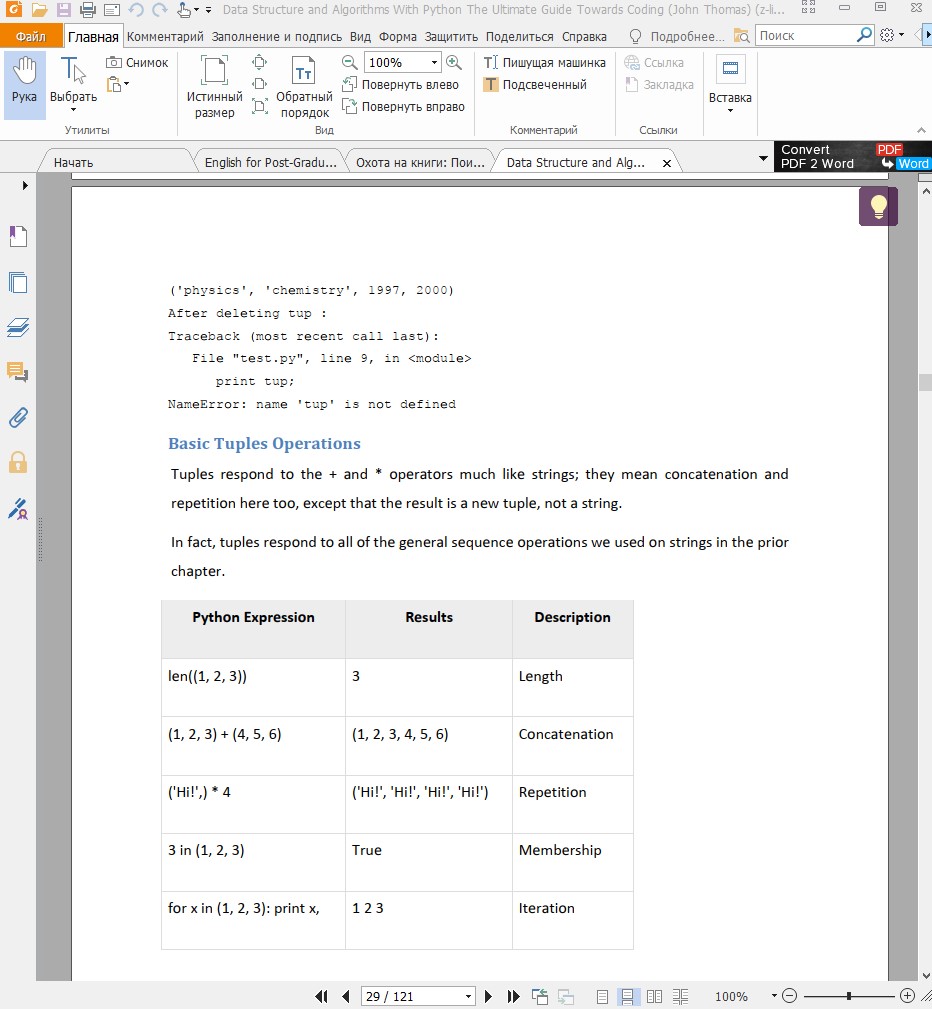
Task: Switch to Заполнение и подпись tab
Action: click(277, 37)
